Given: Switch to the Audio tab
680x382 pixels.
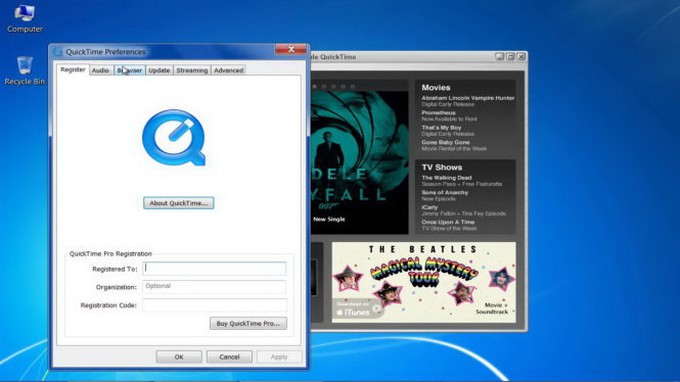Looking at the screenshot, I should 101,70.
